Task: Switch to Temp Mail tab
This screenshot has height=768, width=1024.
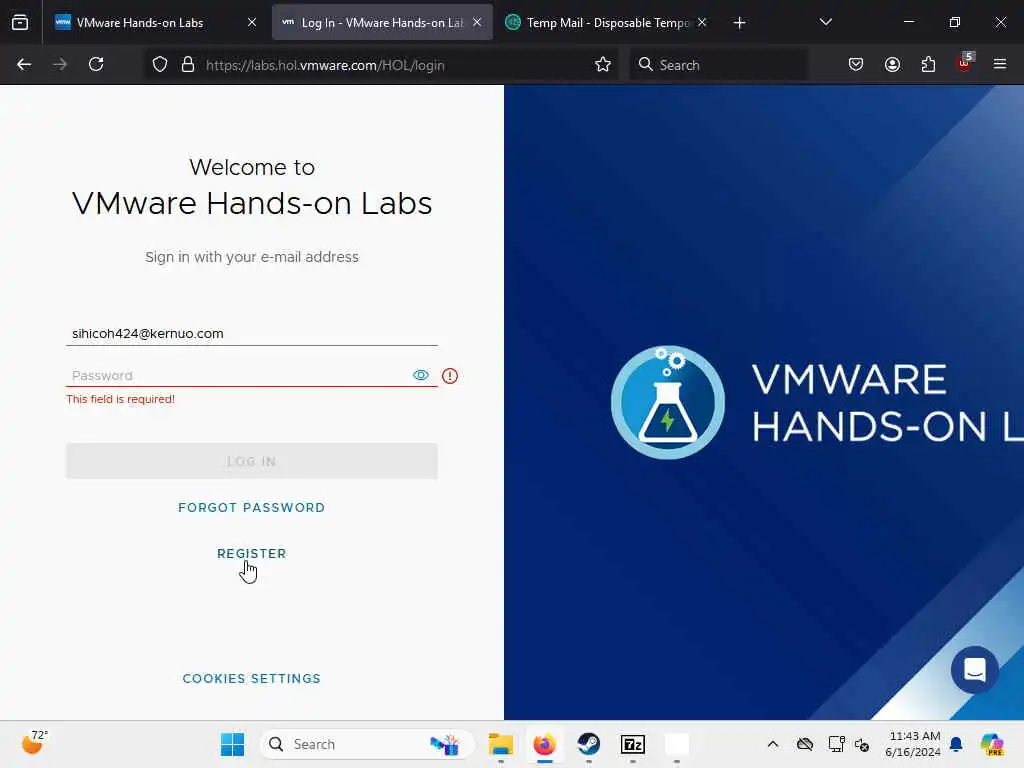Action: point(607,22)
